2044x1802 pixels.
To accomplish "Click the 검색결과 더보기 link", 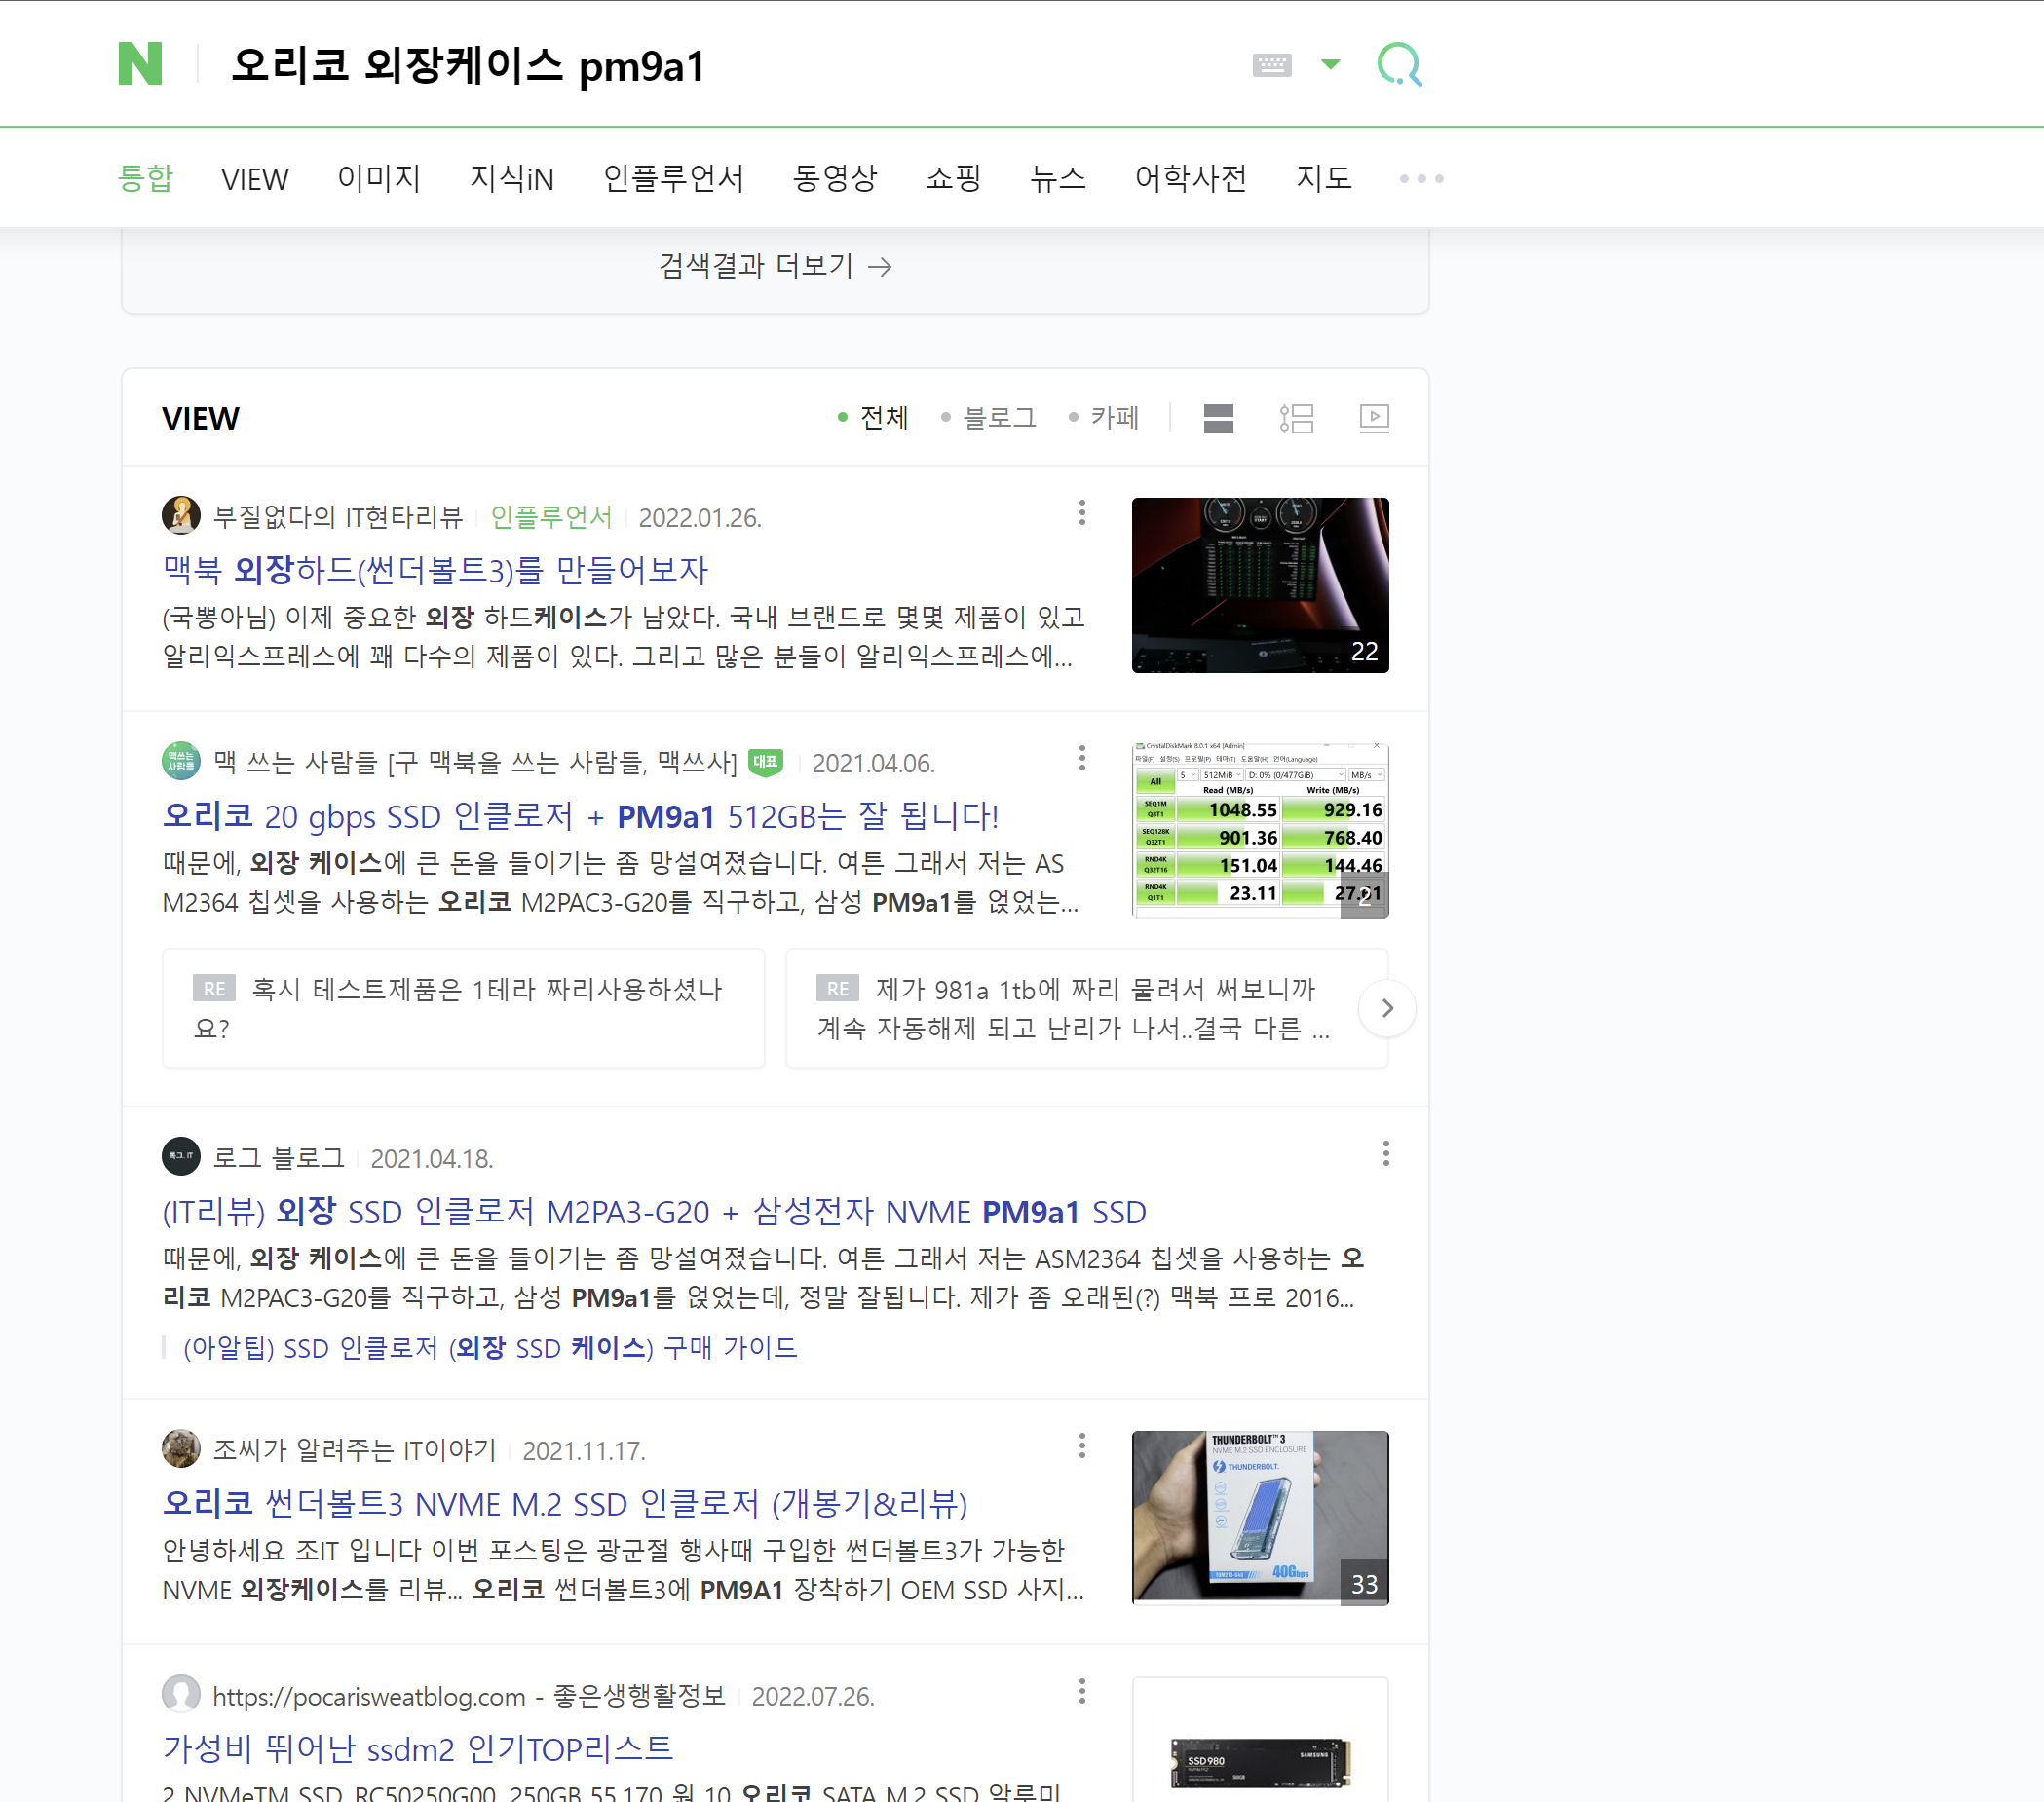I will 774,266.
